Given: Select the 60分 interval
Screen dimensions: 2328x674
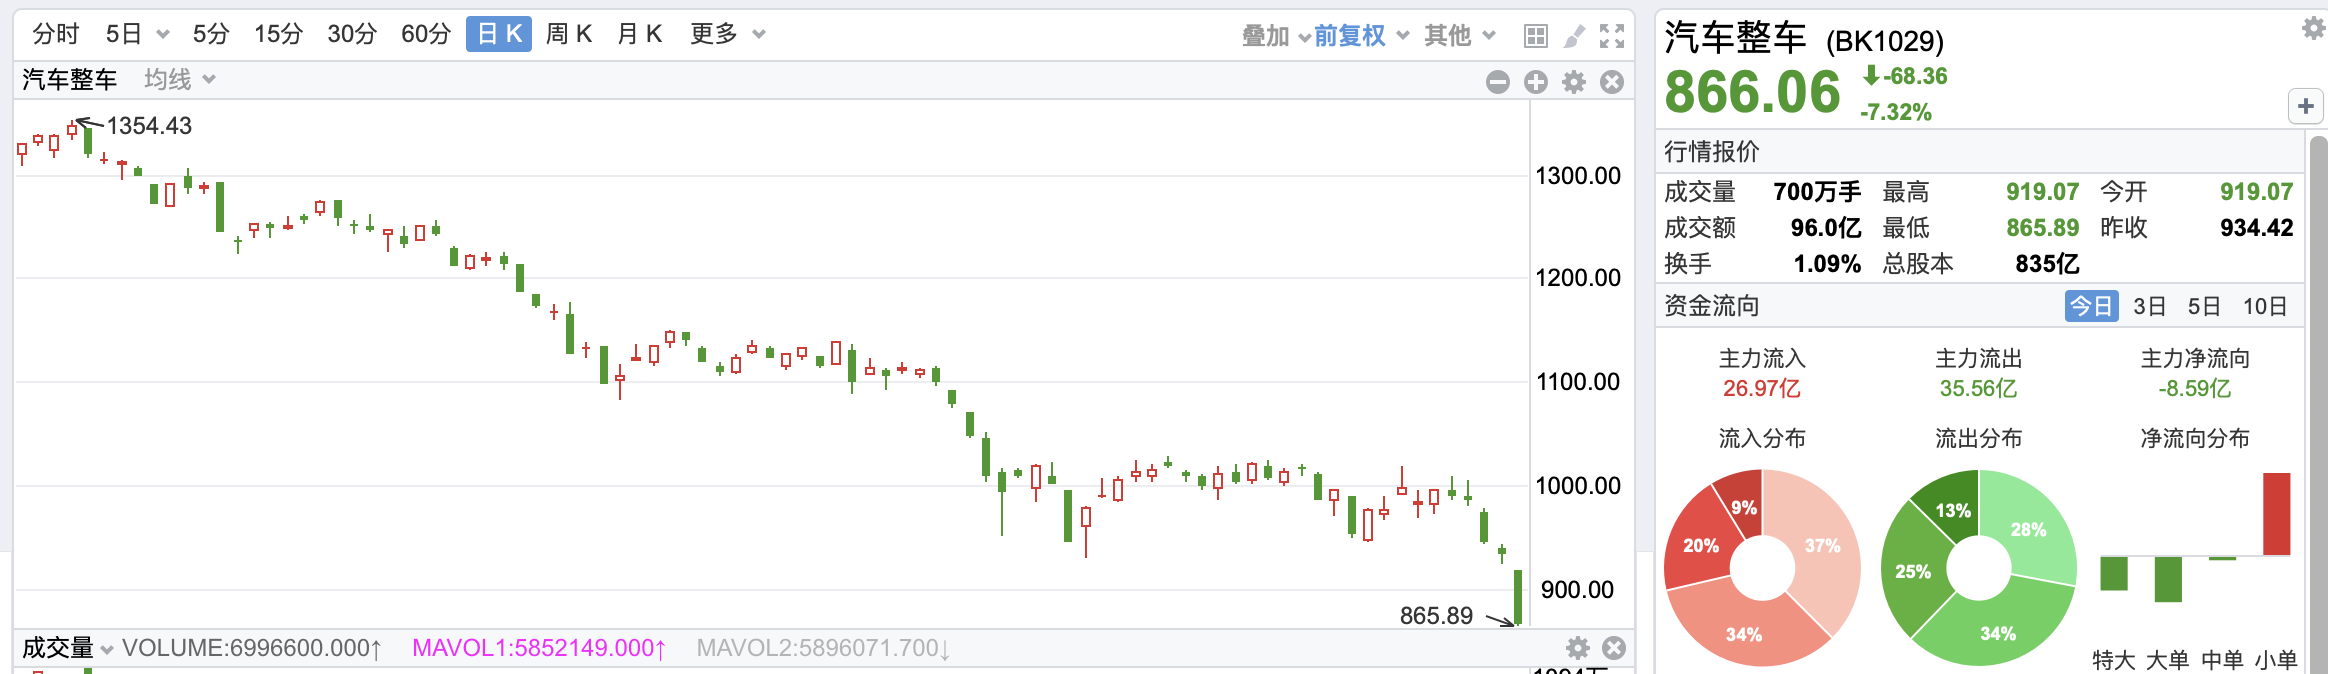Looking at the screenshot, I should point(426,34).
